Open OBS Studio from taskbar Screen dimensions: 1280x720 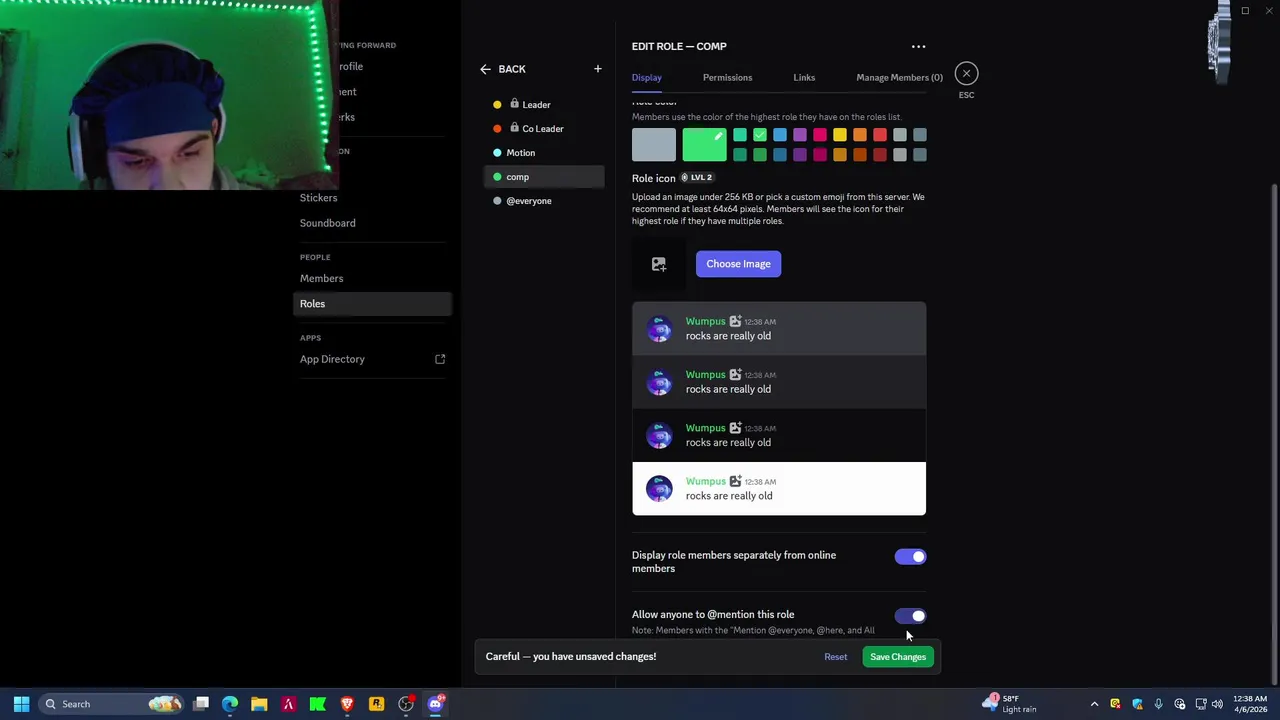(406, 704)
